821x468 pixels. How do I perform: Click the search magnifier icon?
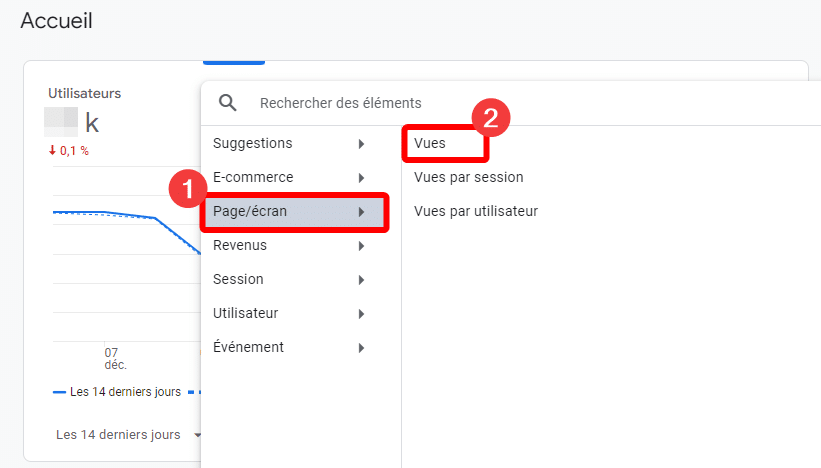click(x=228, y=103)
